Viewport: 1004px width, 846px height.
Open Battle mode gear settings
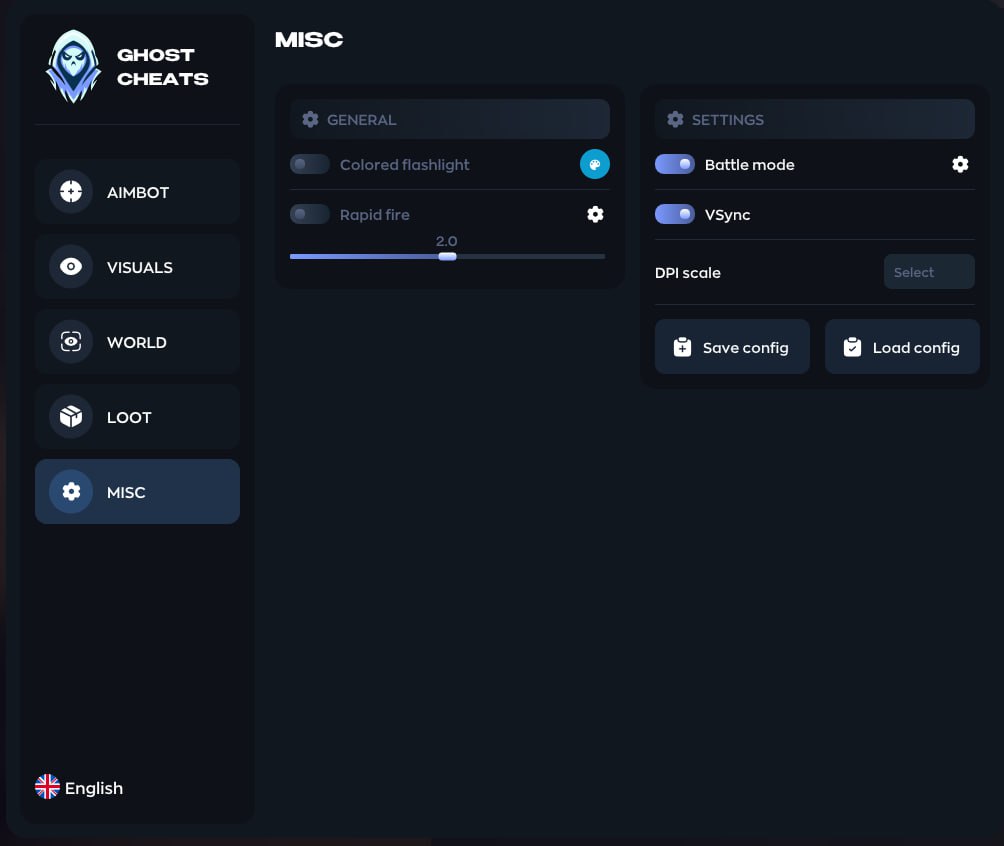click(960, 165)
